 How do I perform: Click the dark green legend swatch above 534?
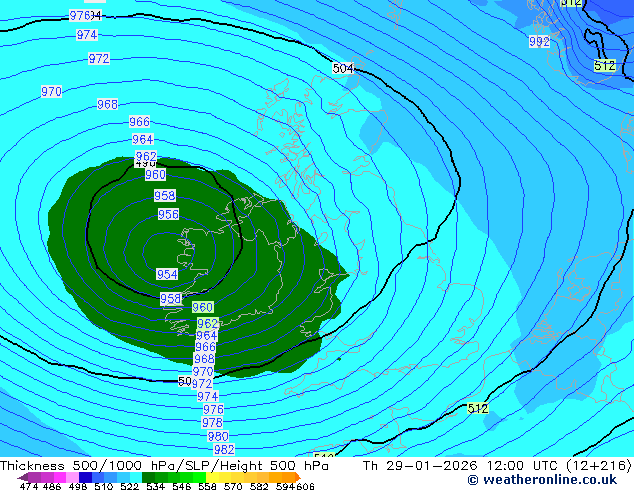click(146, 477)
